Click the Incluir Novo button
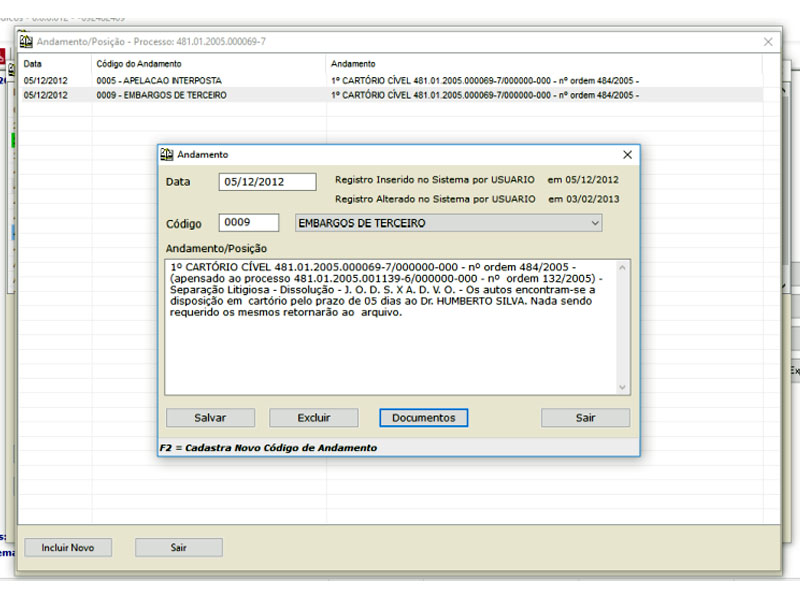The width and height of the screenshot is (800, 600). [68, 547]
